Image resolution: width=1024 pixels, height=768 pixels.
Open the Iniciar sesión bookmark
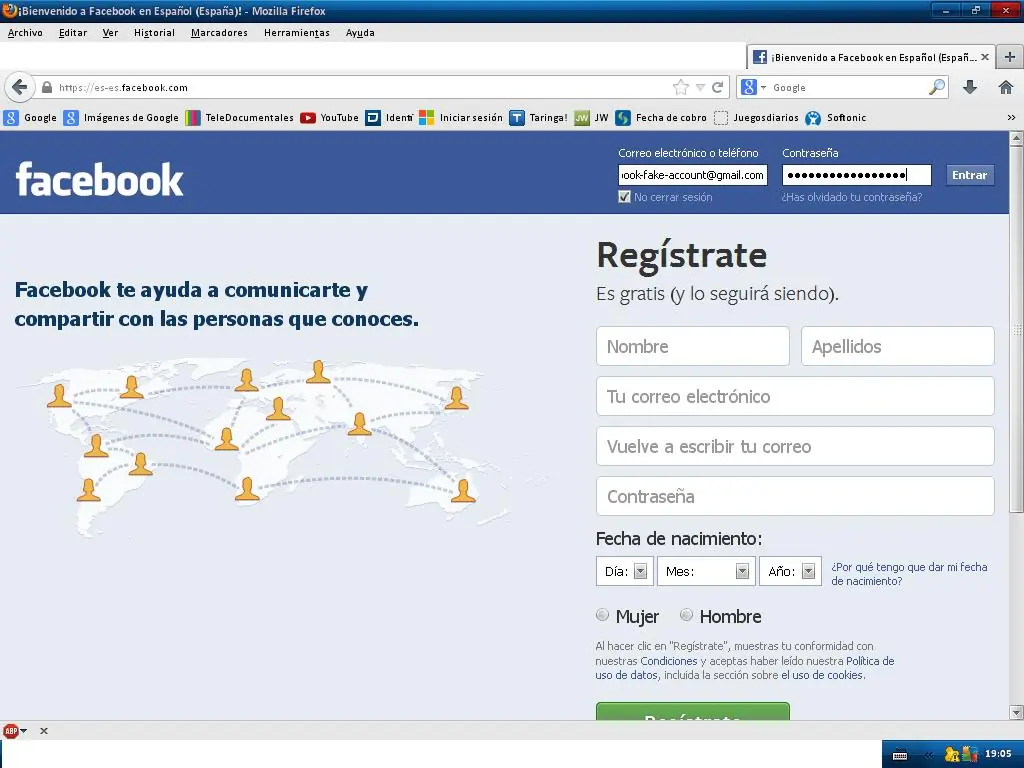[461, 118]
